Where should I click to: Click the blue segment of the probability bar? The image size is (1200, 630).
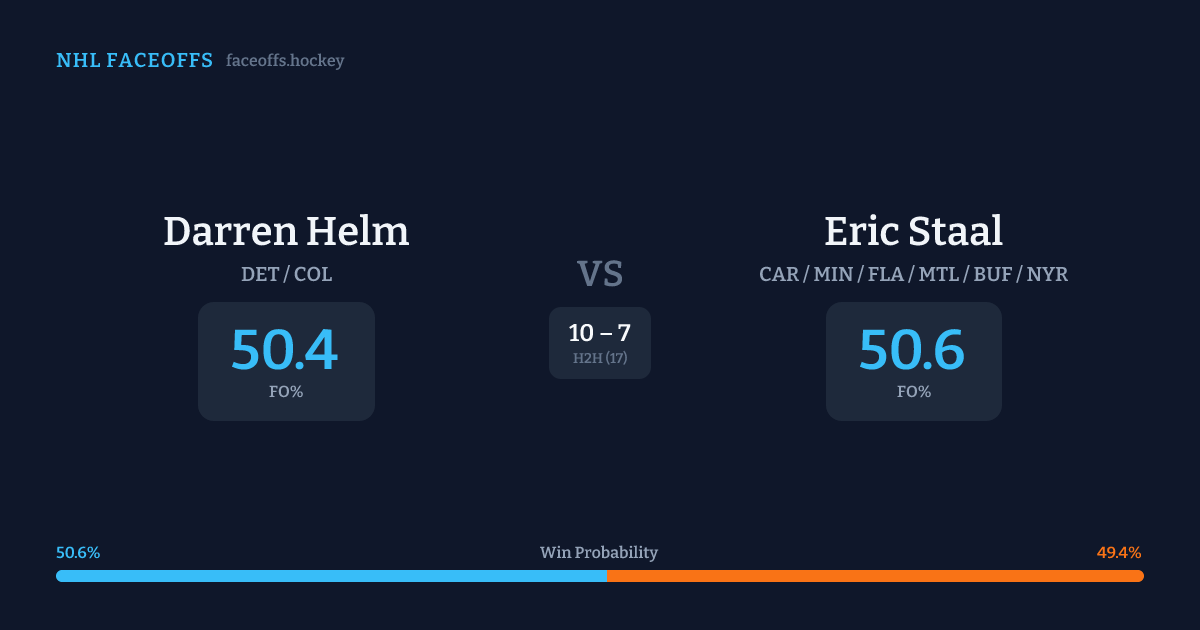click(x=331, y=576)
